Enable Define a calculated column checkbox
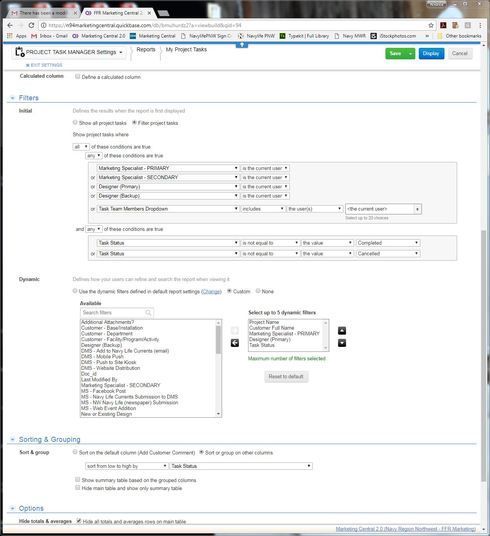This screenshot has height=536, width=490. (78, 77)
